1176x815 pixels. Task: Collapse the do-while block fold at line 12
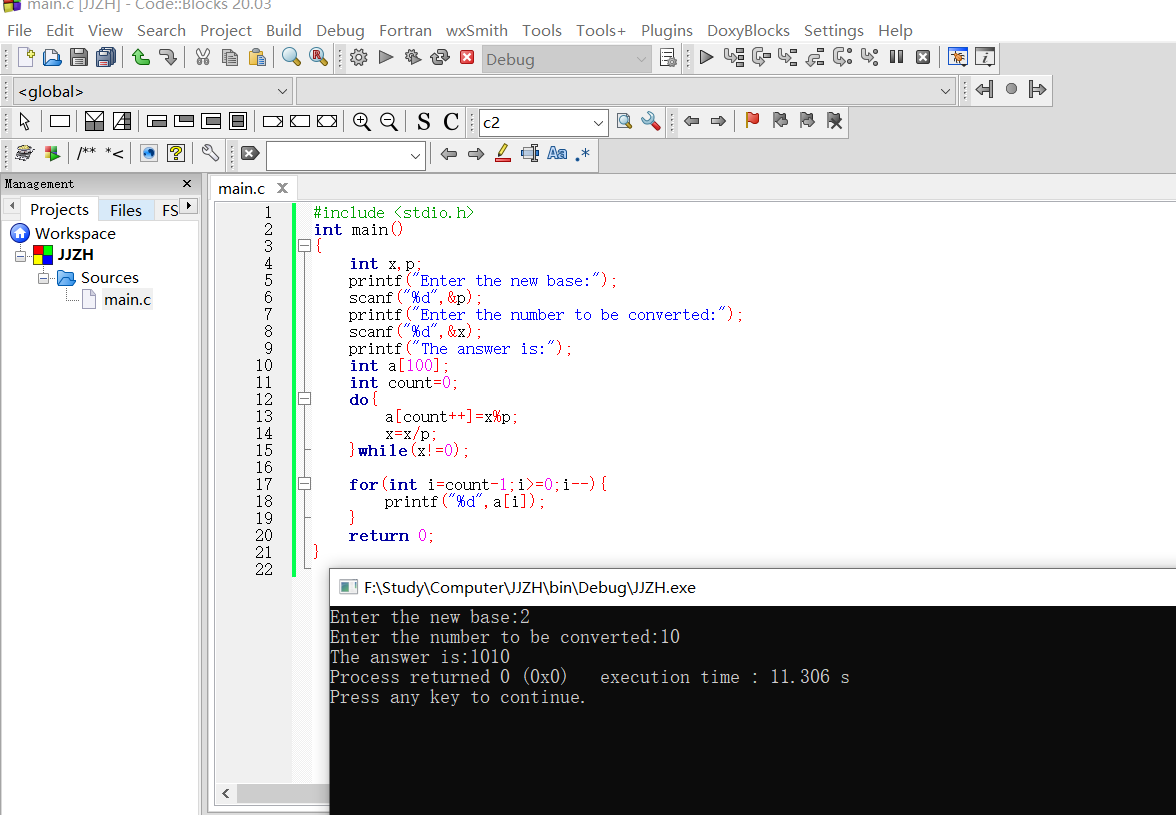coord(304,399)
